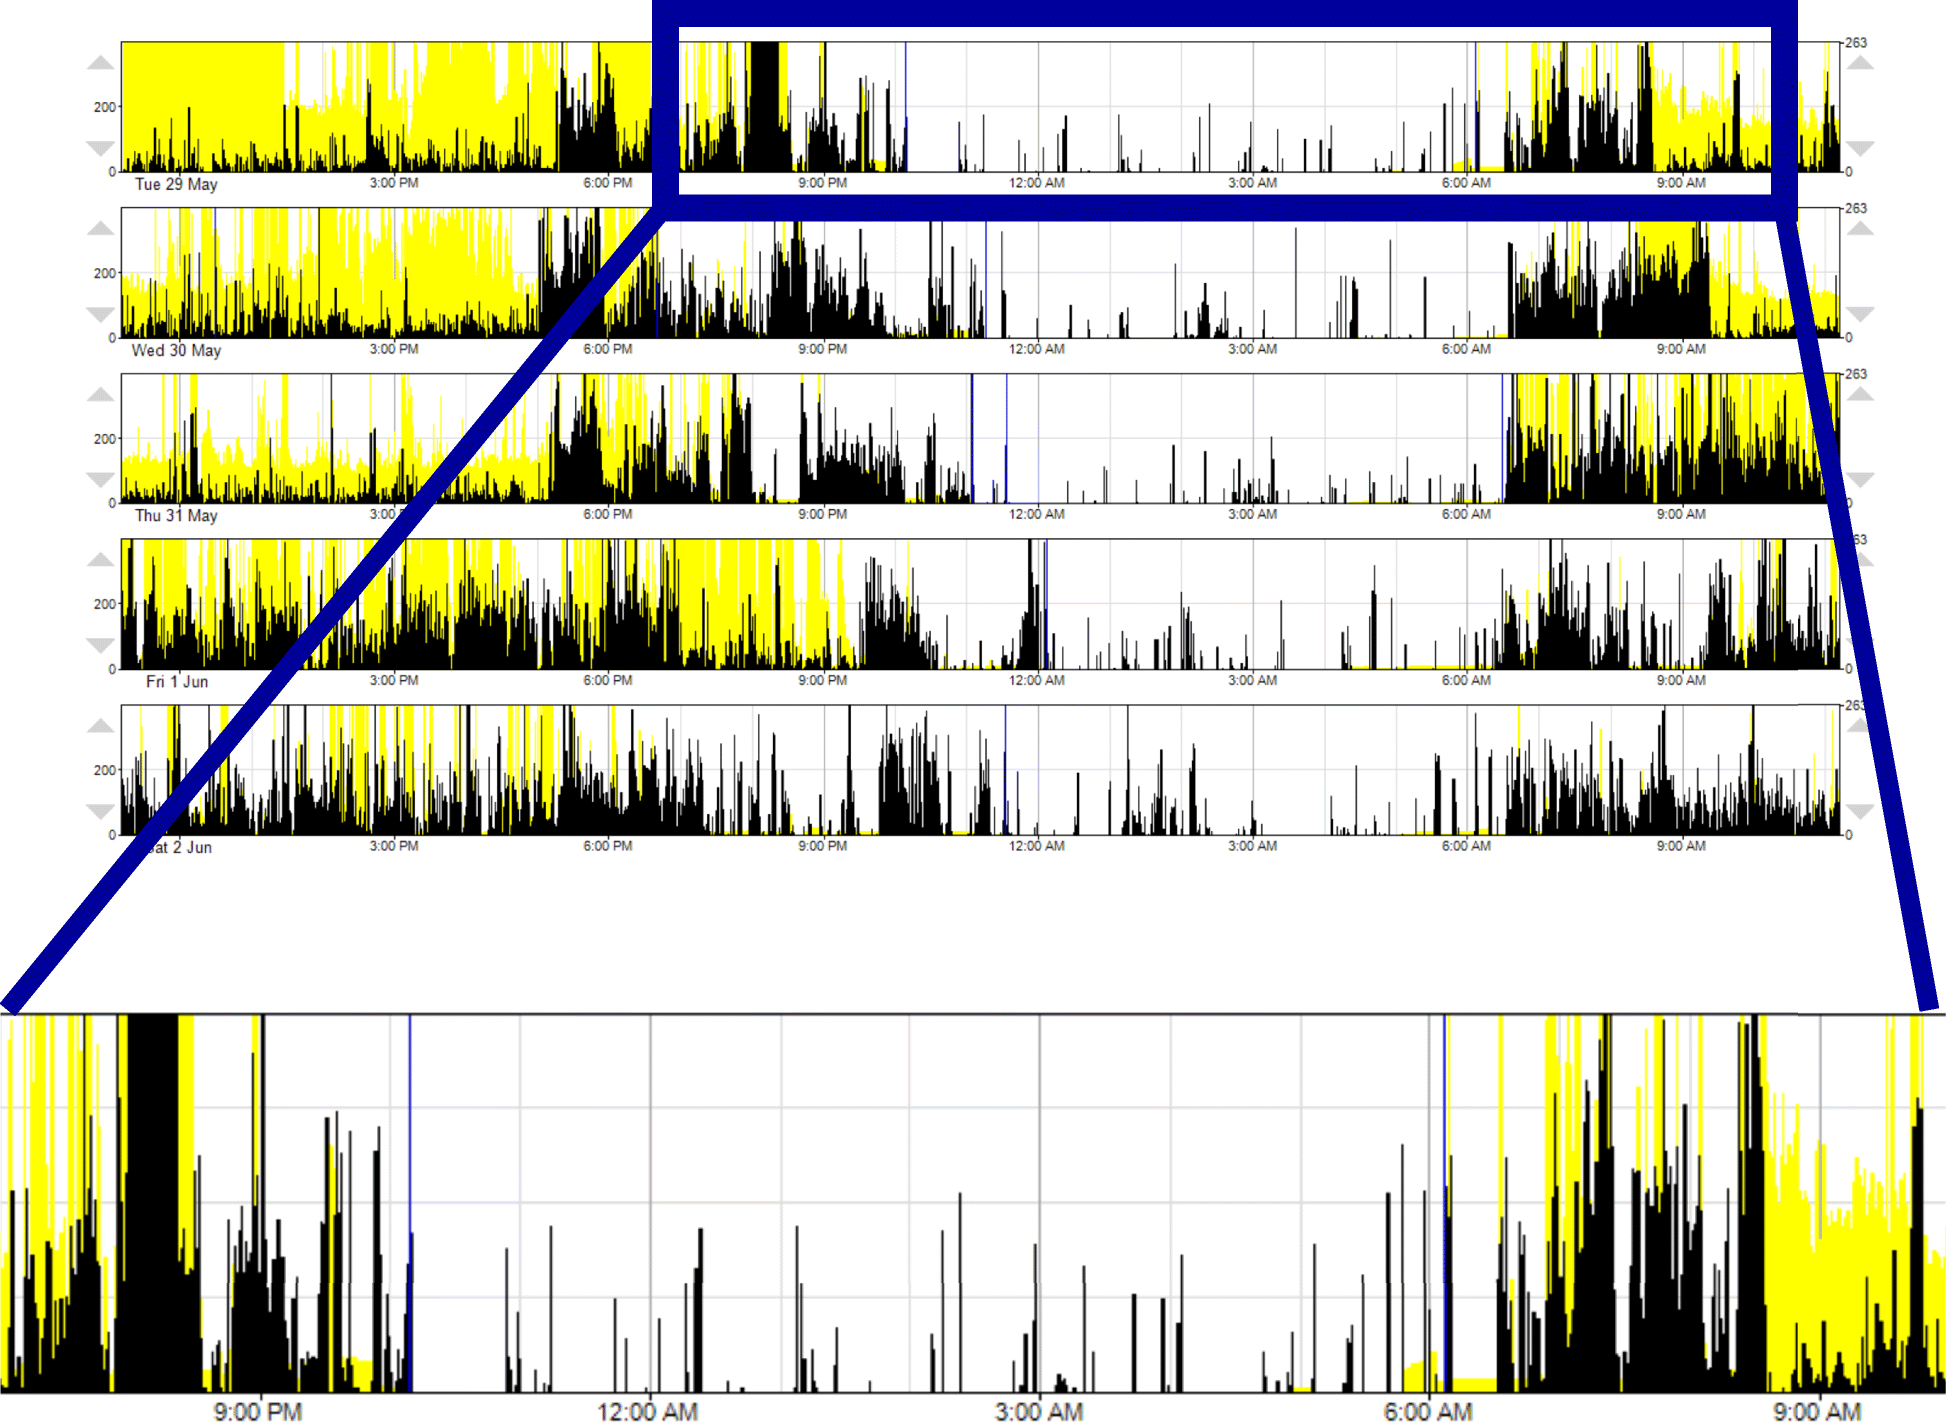Click the right down arrow beside Wed 30 May chart

click(x=1859, y=314)
